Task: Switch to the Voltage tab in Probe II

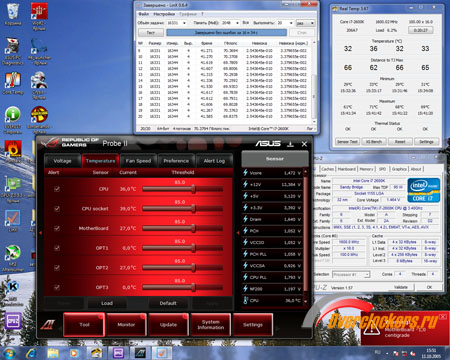Action: pyautogui.click(x=62, y=161)
